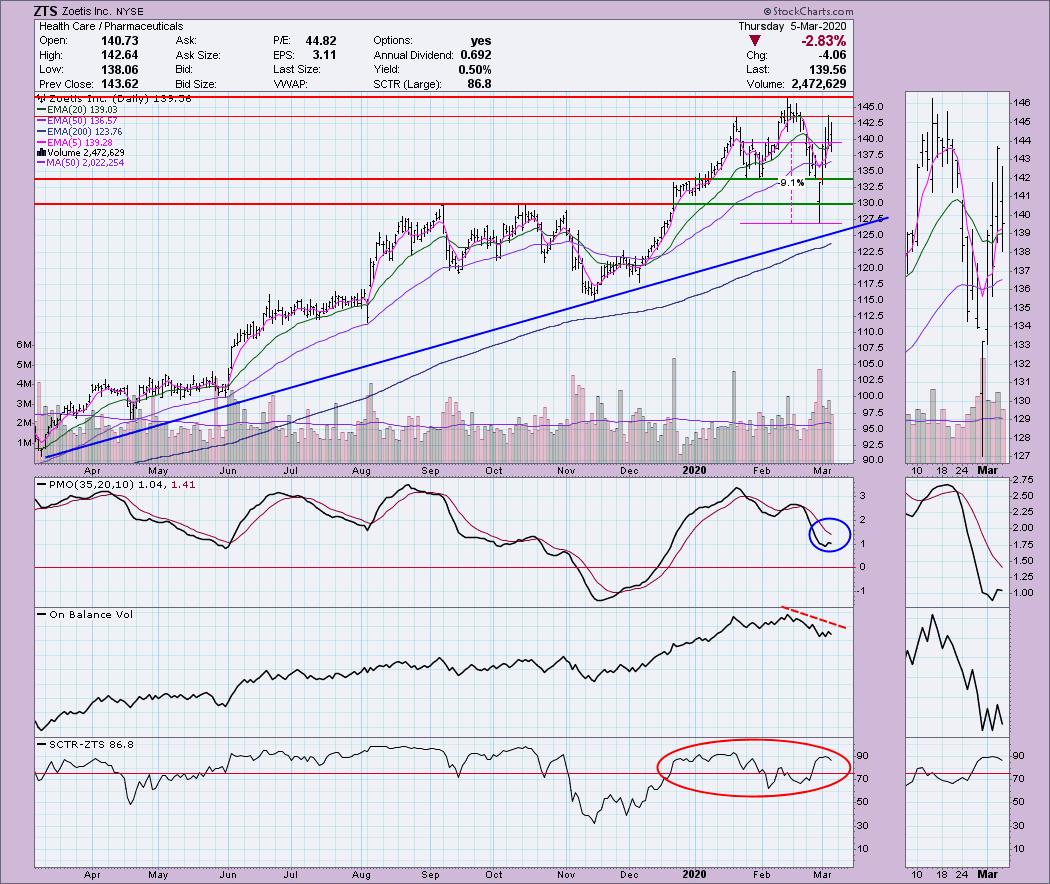Viewport: 1050px width, 884px height.
Task: Click the 3M volume axis label
Action: coord(24,404)
